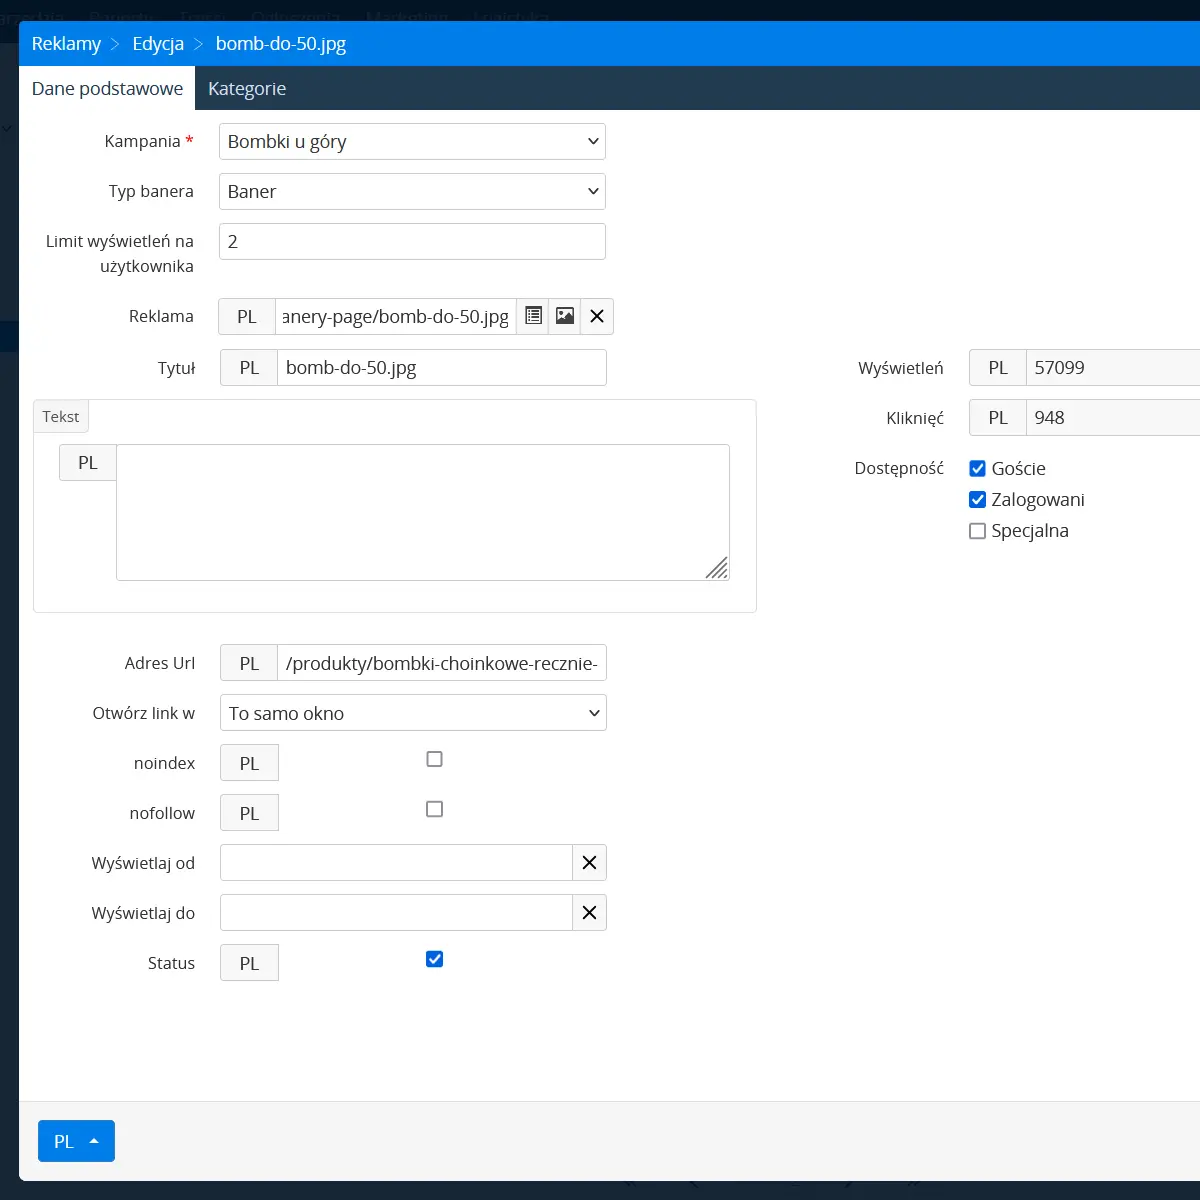
Task: Go to Edycja breadcrumb
Action: [158, 44]
